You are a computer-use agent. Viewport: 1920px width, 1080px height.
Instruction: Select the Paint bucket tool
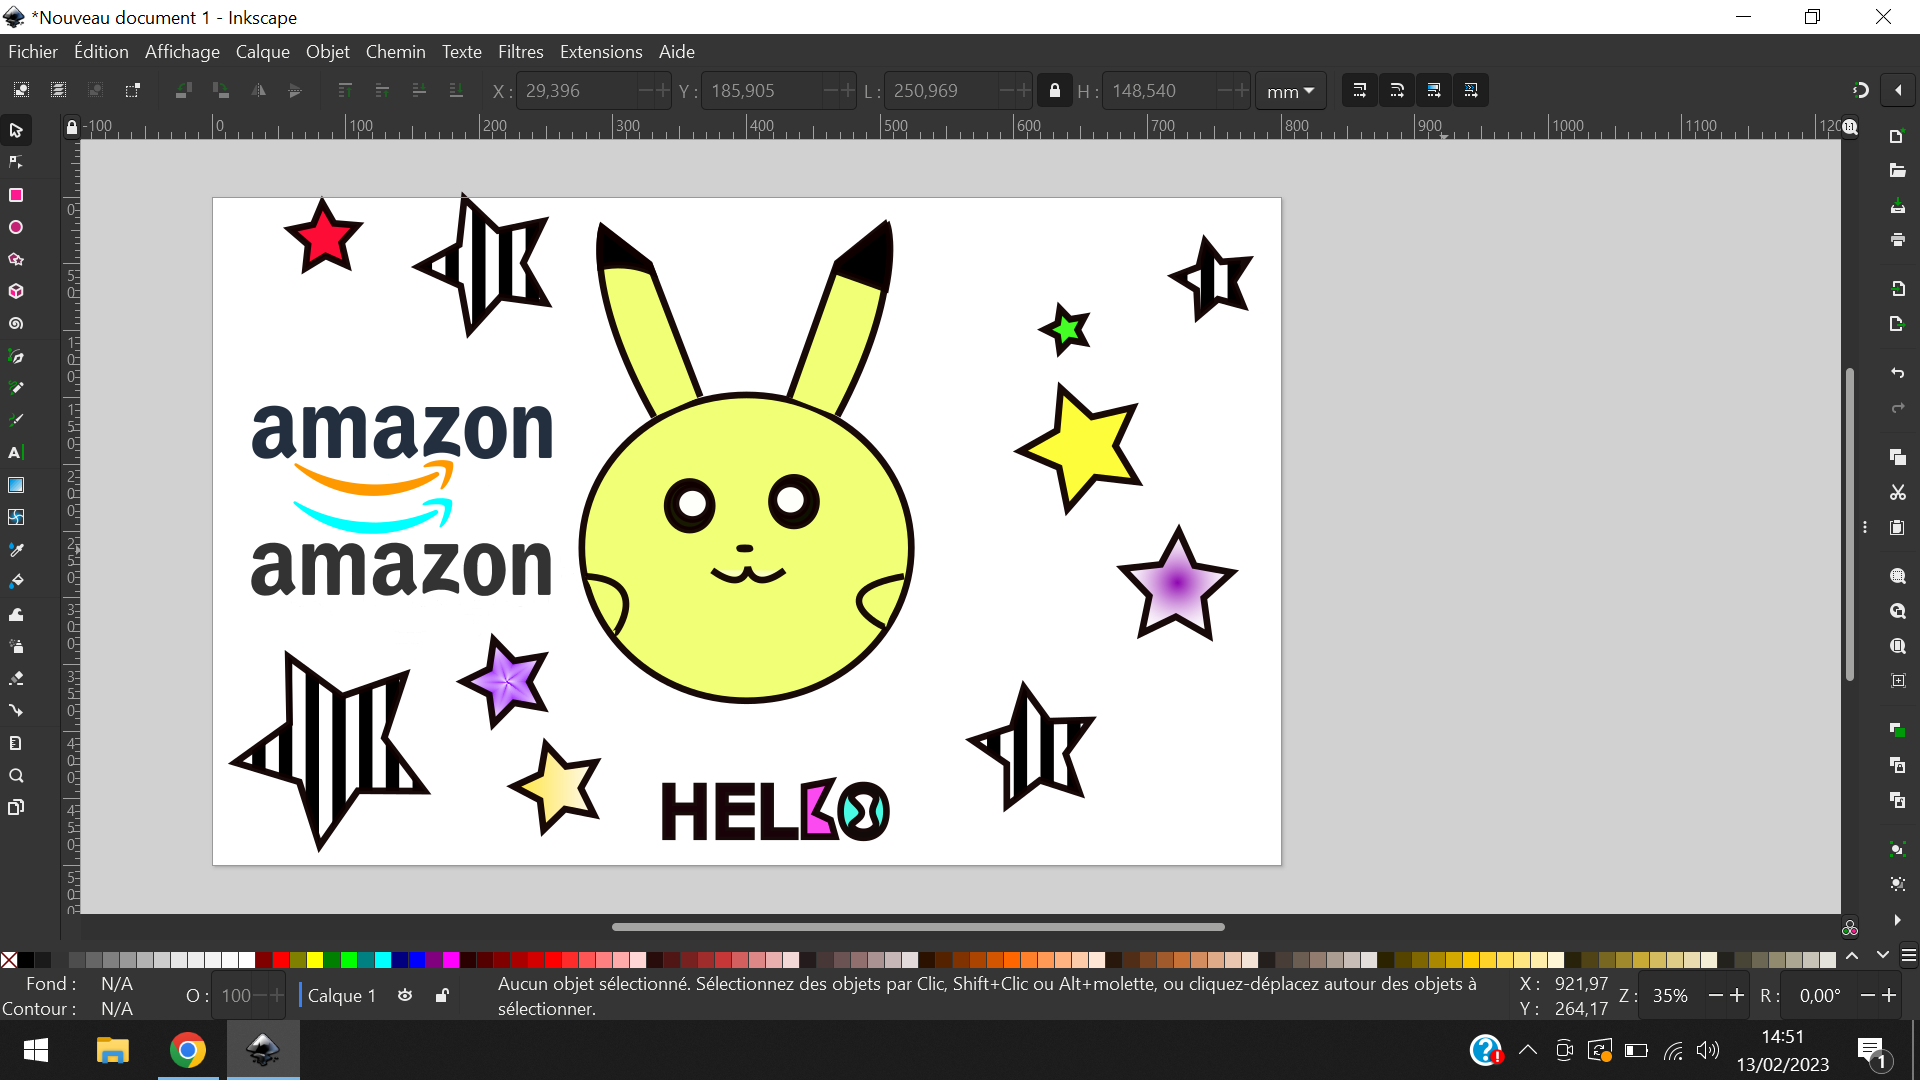coord(16,582)
